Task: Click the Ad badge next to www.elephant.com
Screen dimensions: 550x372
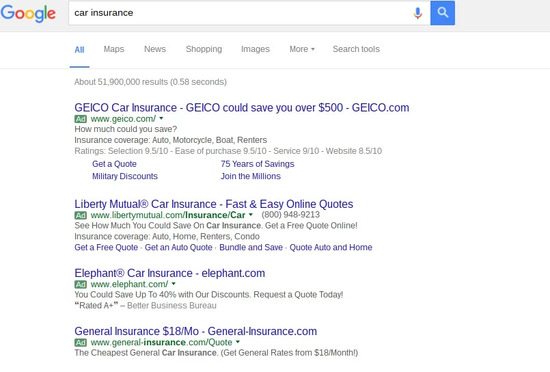Action: 81,284
